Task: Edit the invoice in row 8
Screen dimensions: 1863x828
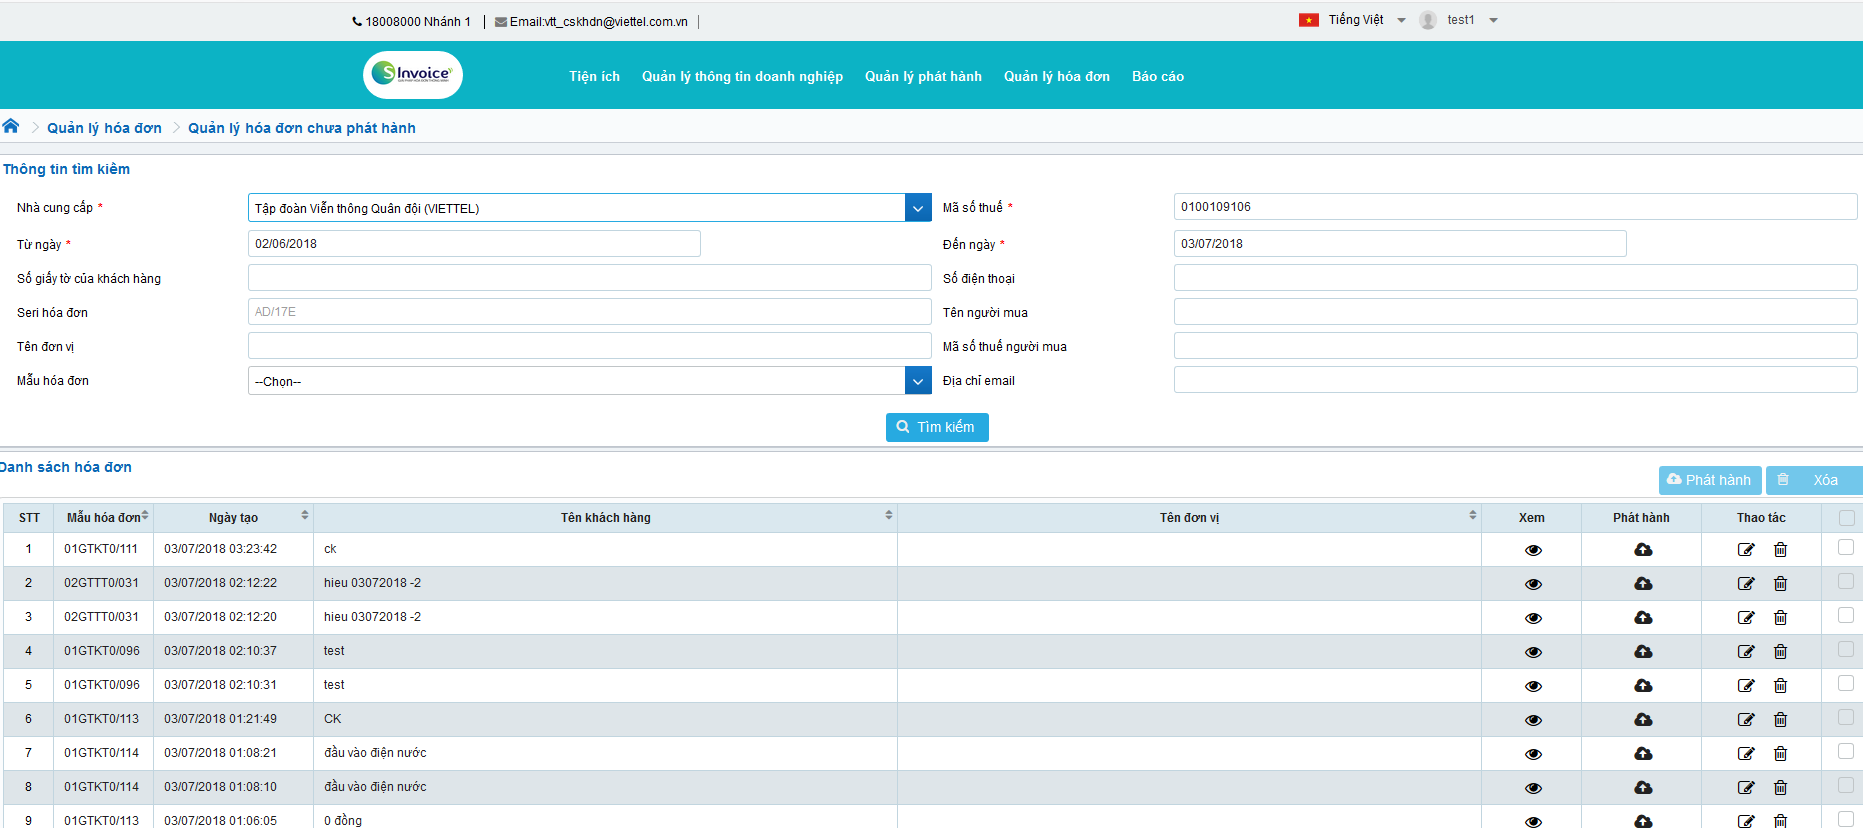Action: pos(1745,788)
